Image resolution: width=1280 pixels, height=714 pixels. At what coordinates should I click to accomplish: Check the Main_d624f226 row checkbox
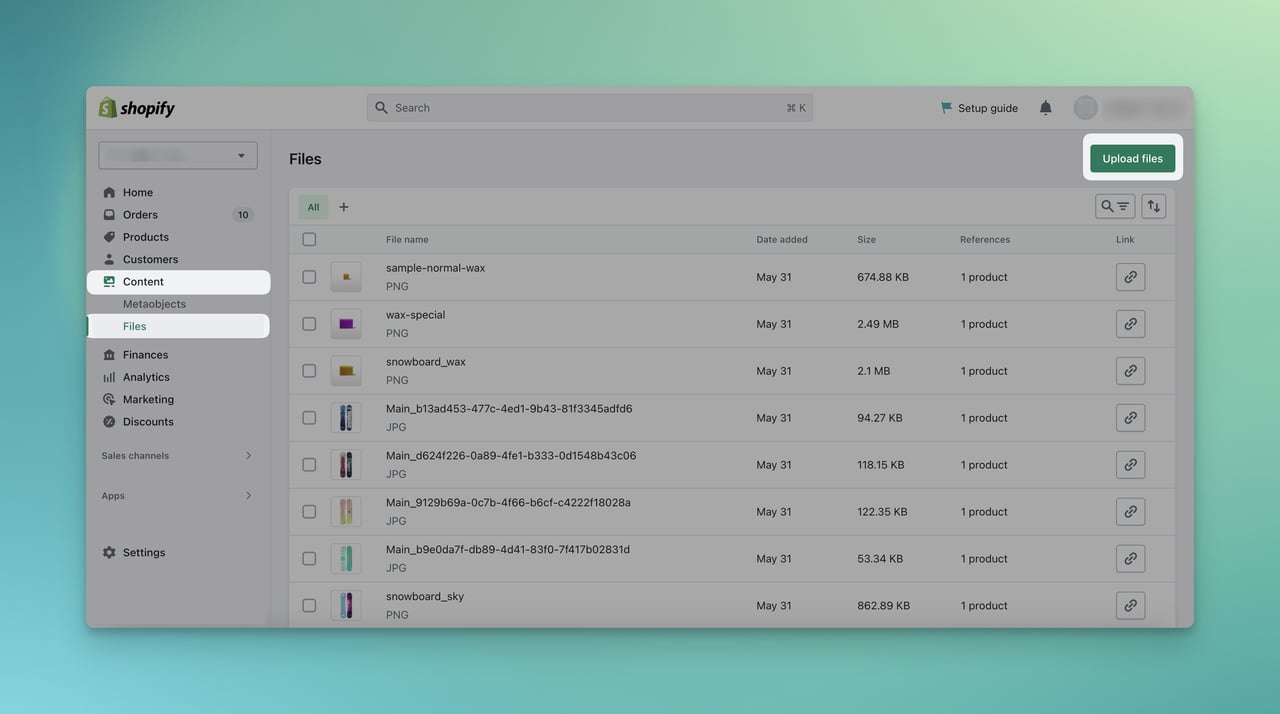click(x=309, y=465)
